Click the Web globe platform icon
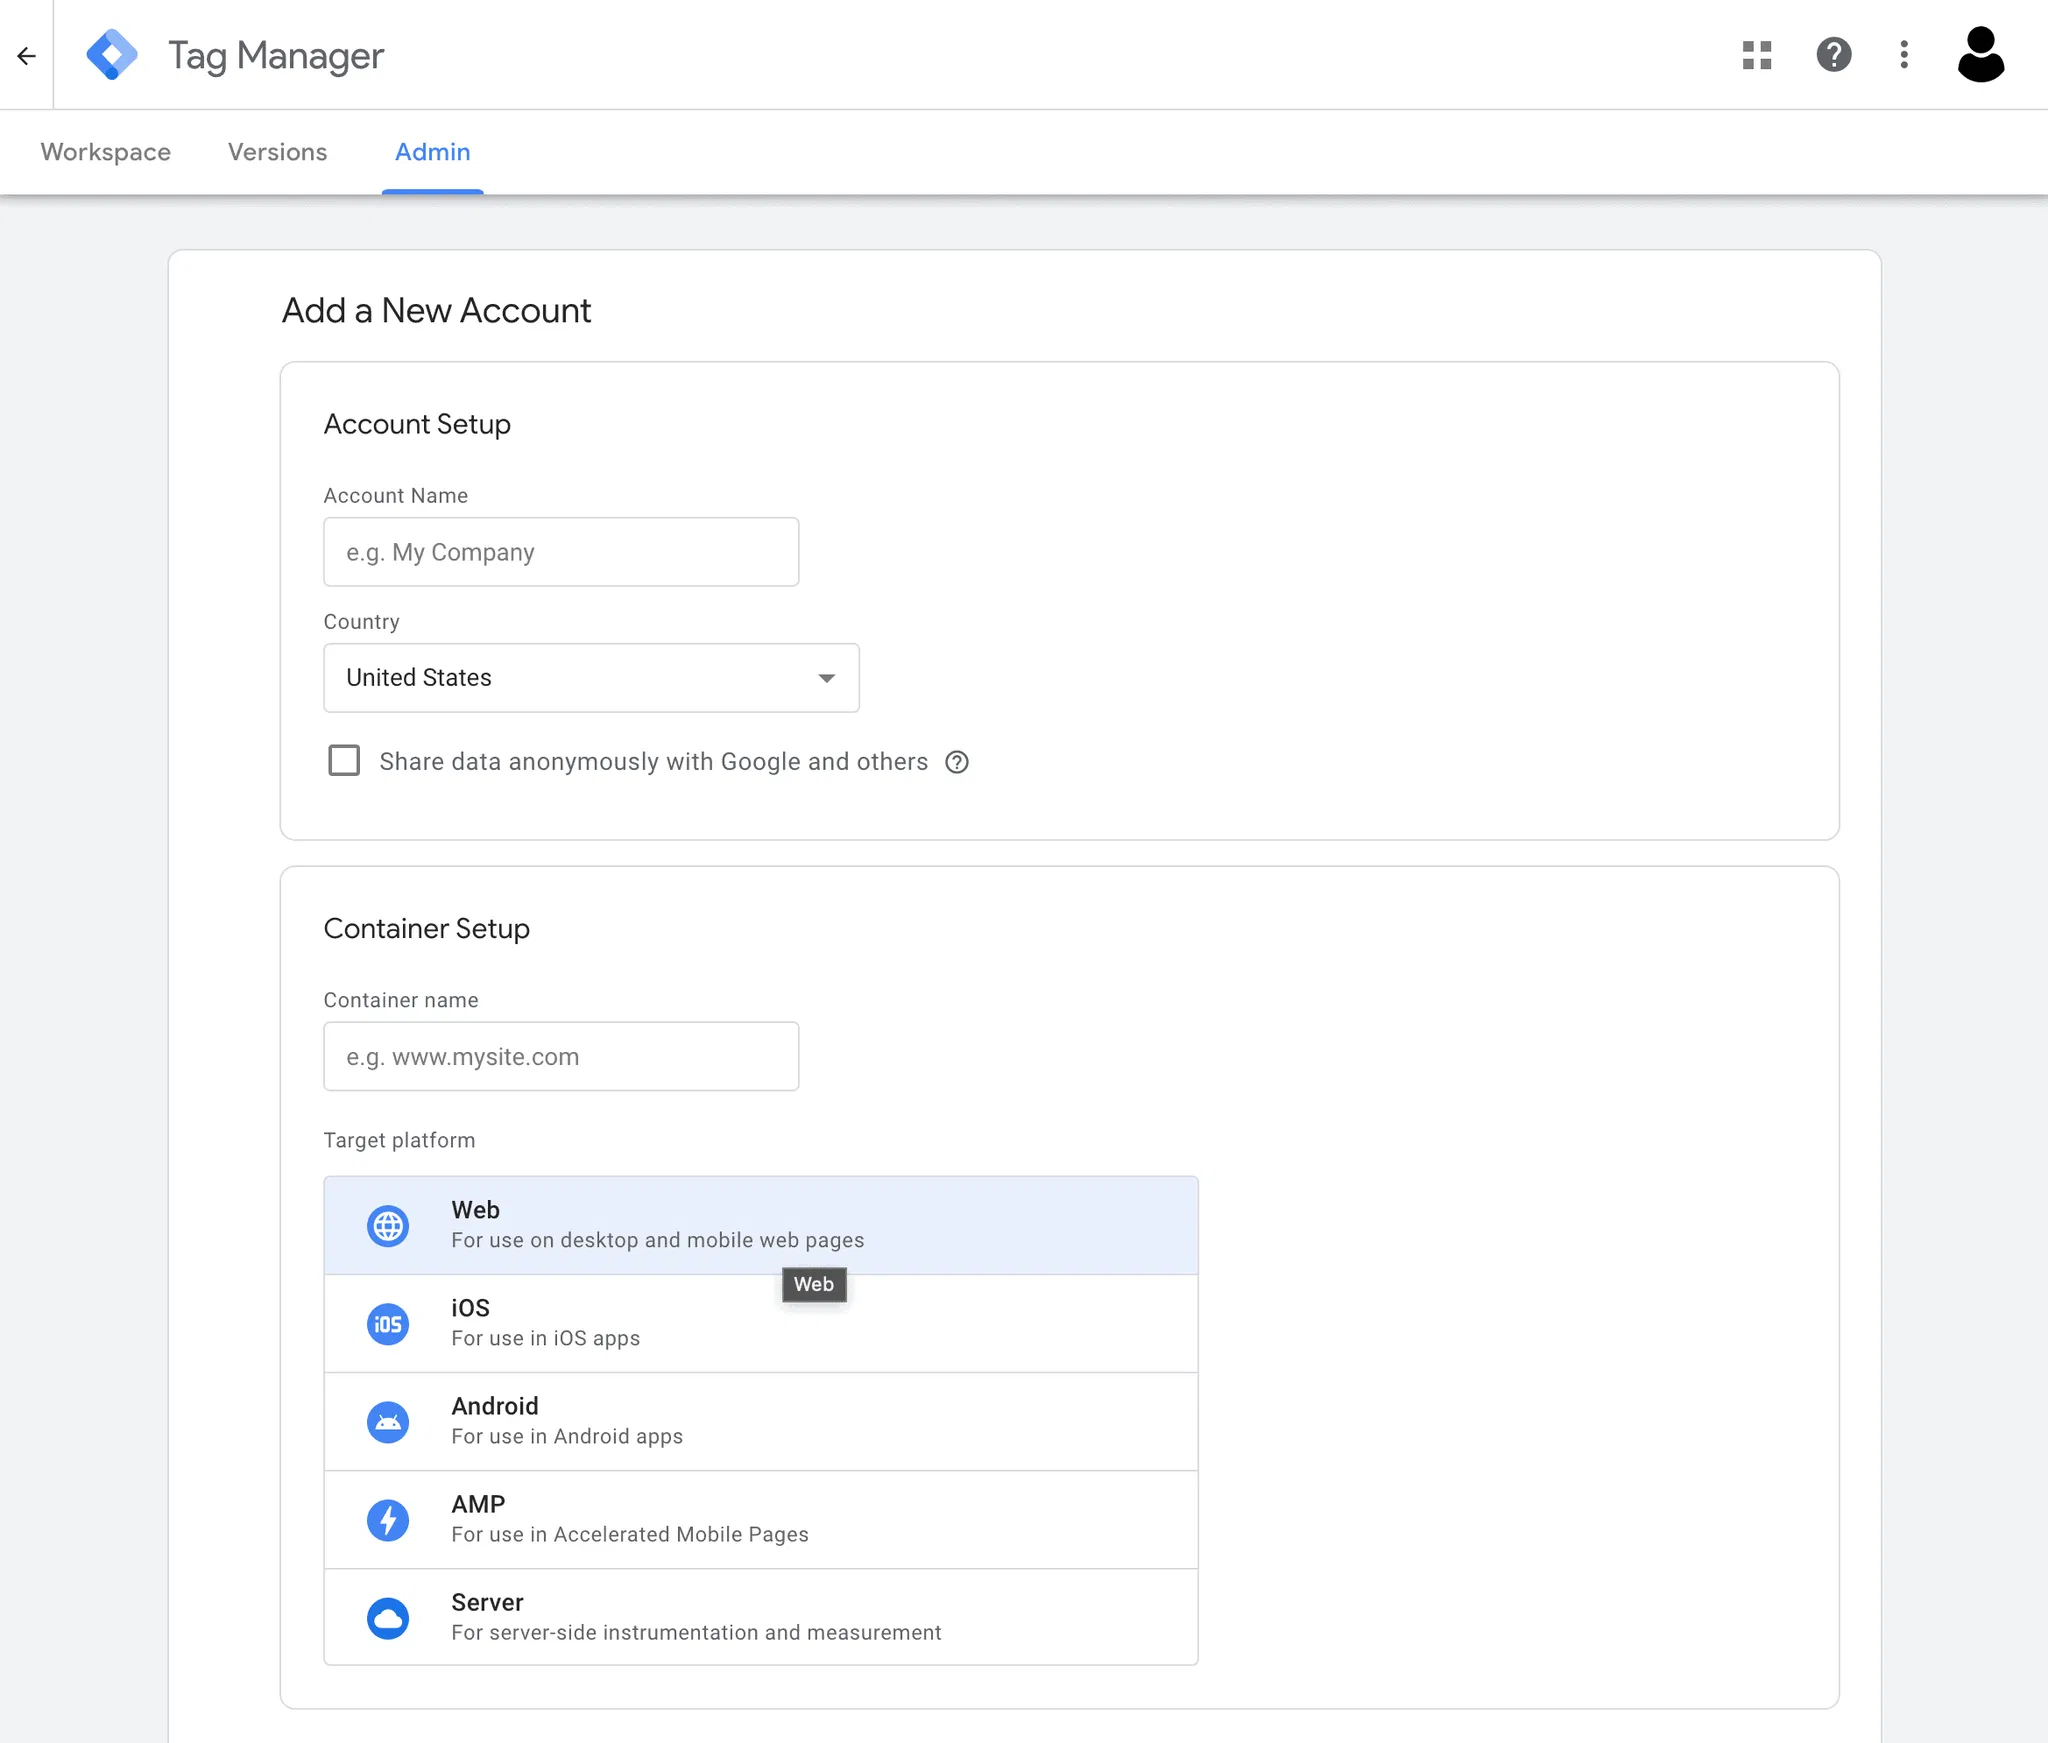2048x1743 pixels. 388,1226
